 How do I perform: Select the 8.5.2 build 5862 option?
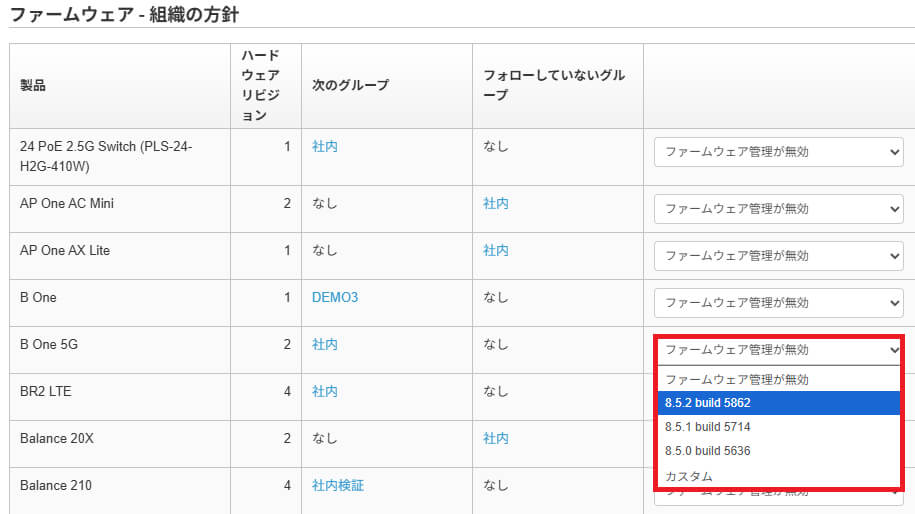pyautogui.click(x=778, y=403)
